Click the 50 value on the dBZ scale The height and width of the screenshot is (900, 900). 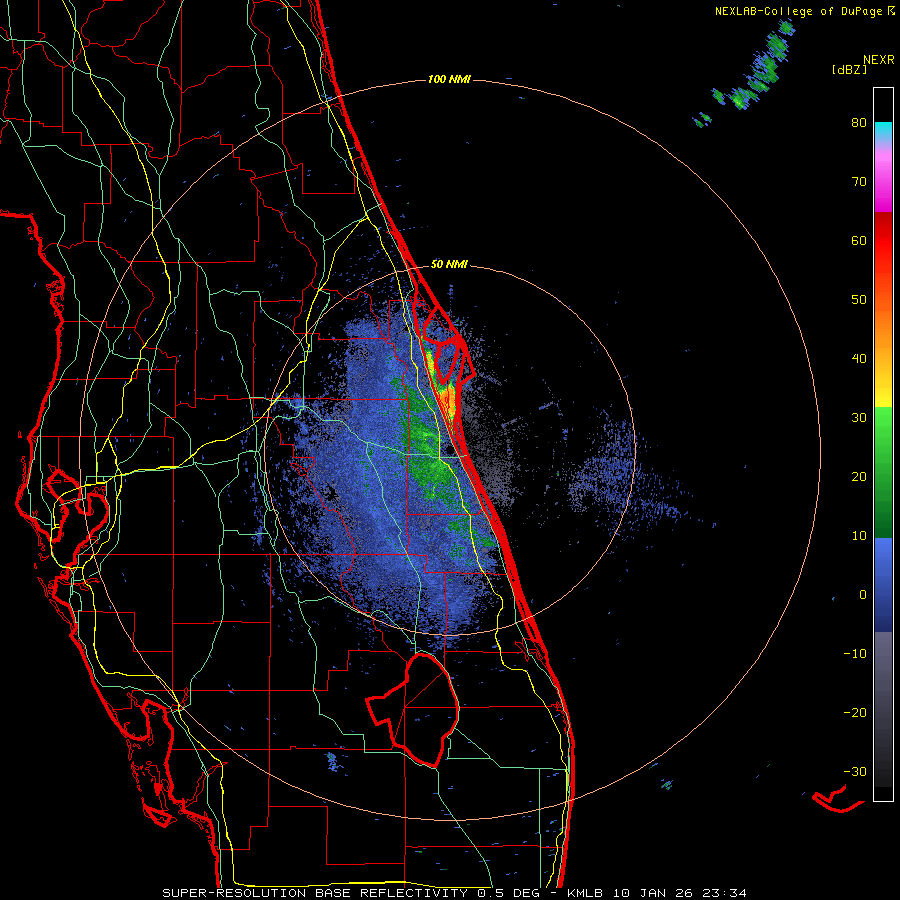click(859, 300)
